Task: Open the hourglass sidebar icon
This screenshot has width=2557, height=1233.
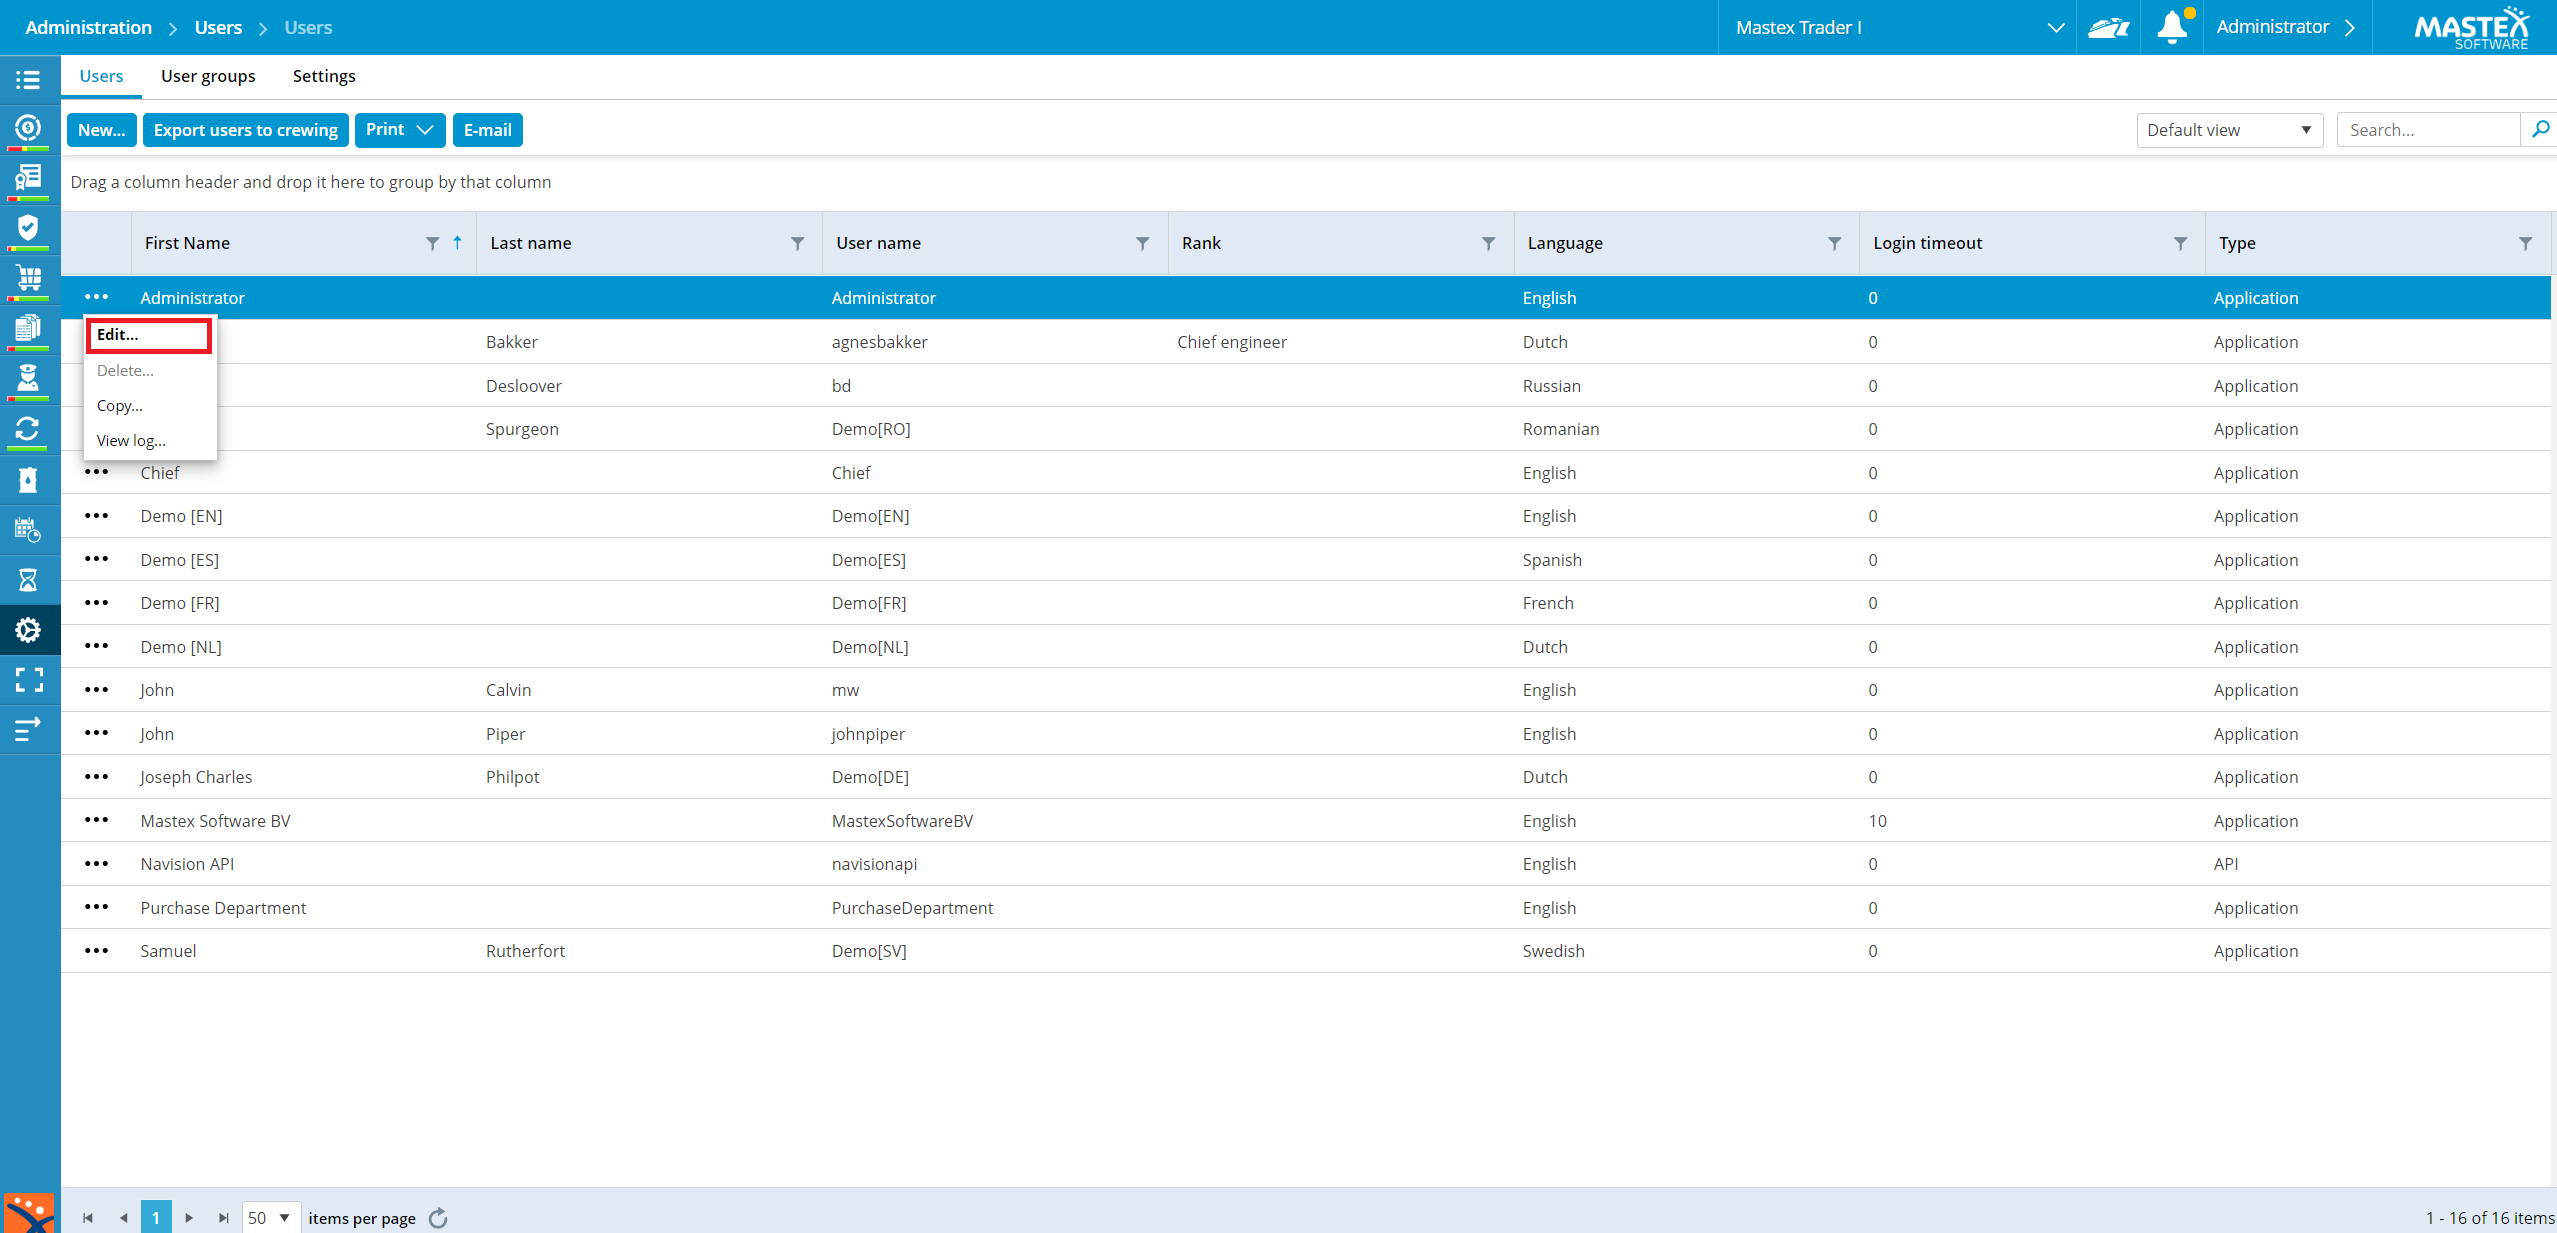Action: [28, 580]
